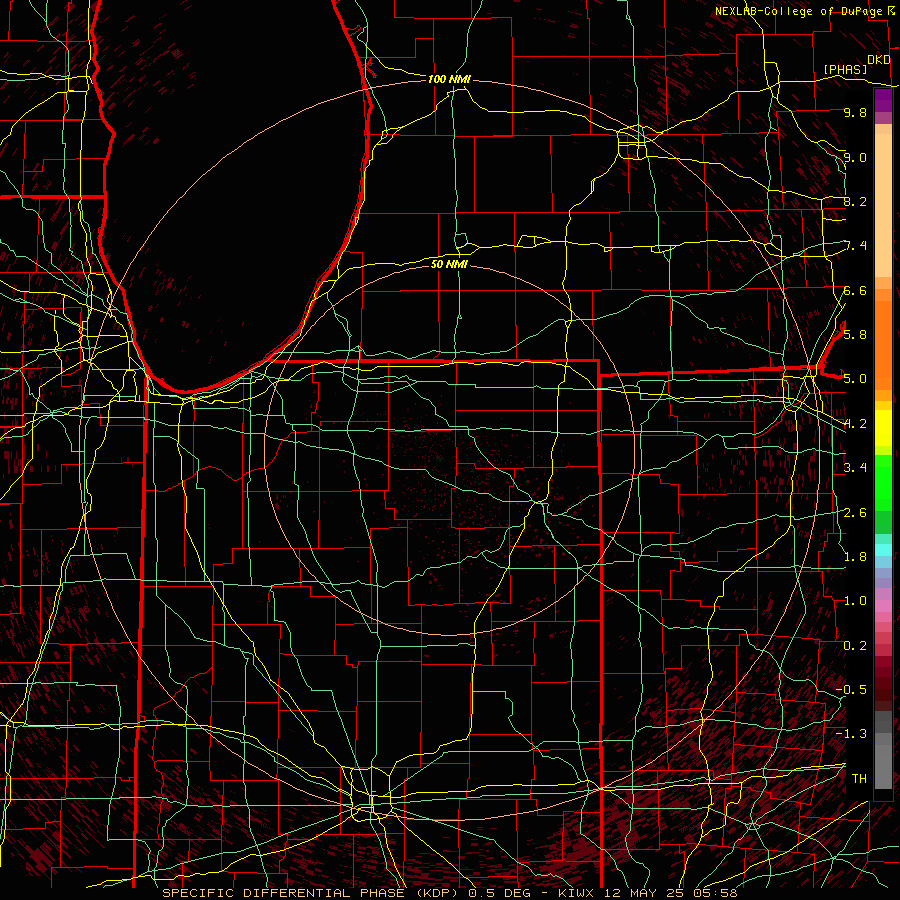Click the 7.4 value on the color scale

857,246
